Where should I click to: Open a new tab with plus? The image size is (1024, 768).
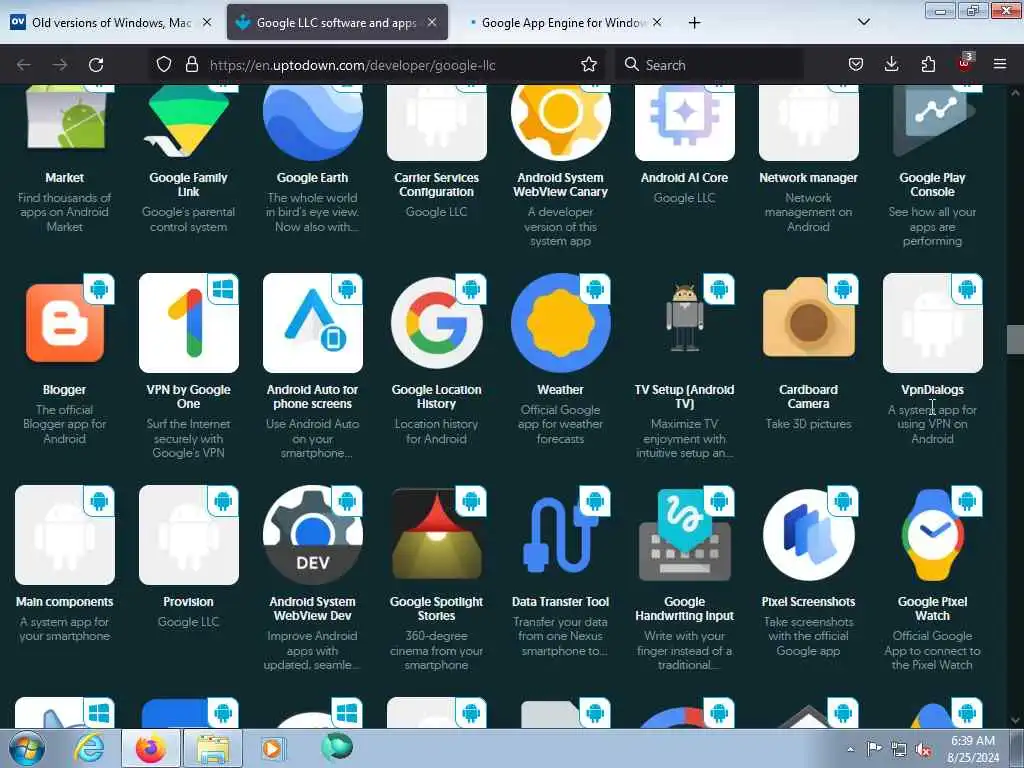(x=694, y=23)
